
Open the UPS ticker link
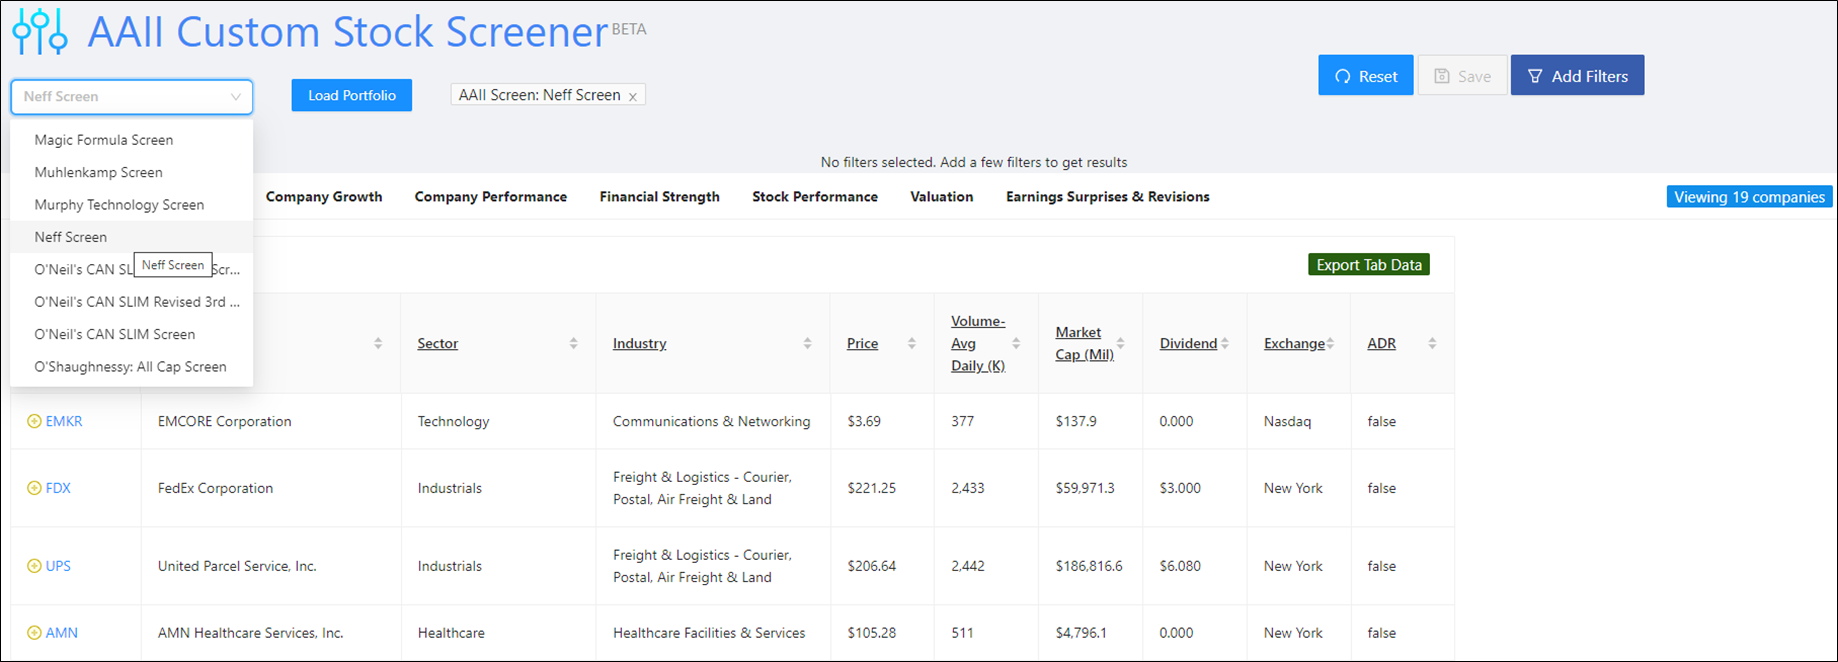click(58, 566)
